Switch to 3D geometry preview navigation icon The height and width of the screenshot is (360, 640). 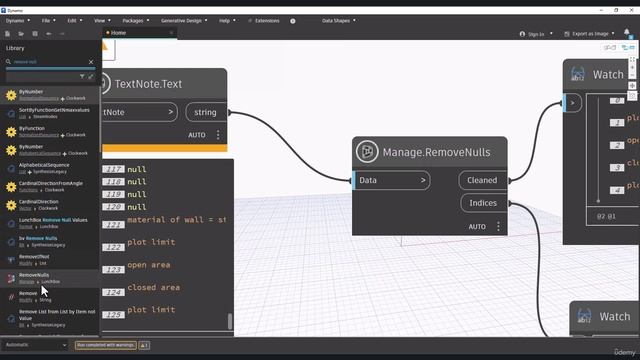pos(610,48)
